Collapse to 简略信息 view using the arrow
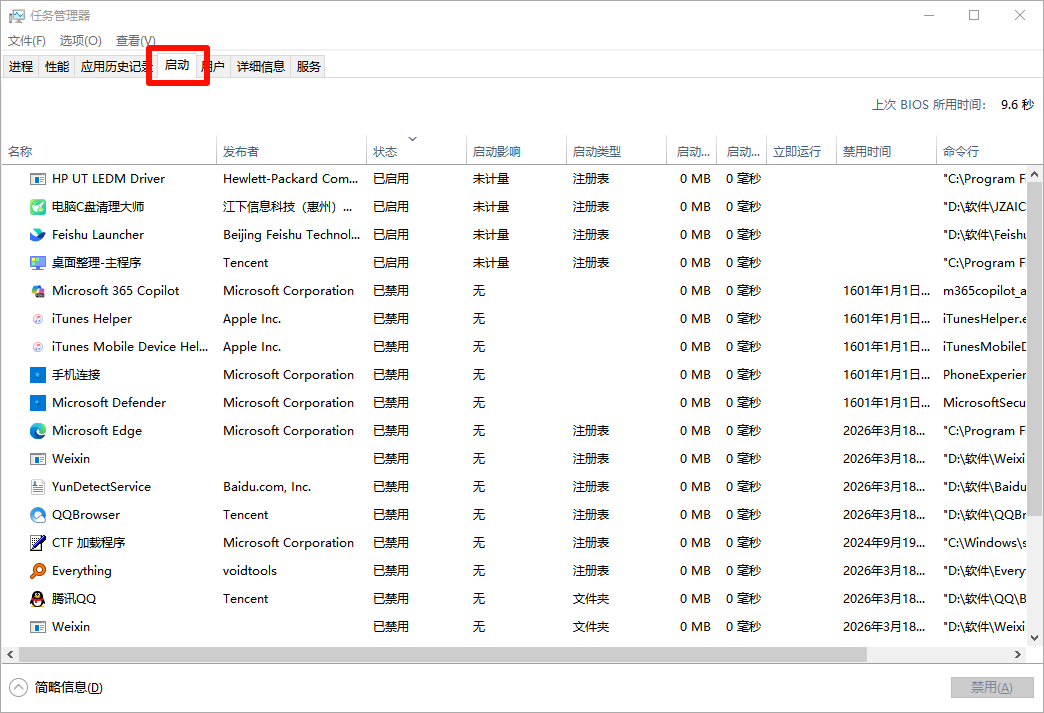This screenshot has width=1044, height=713. (x=19, y=687)
